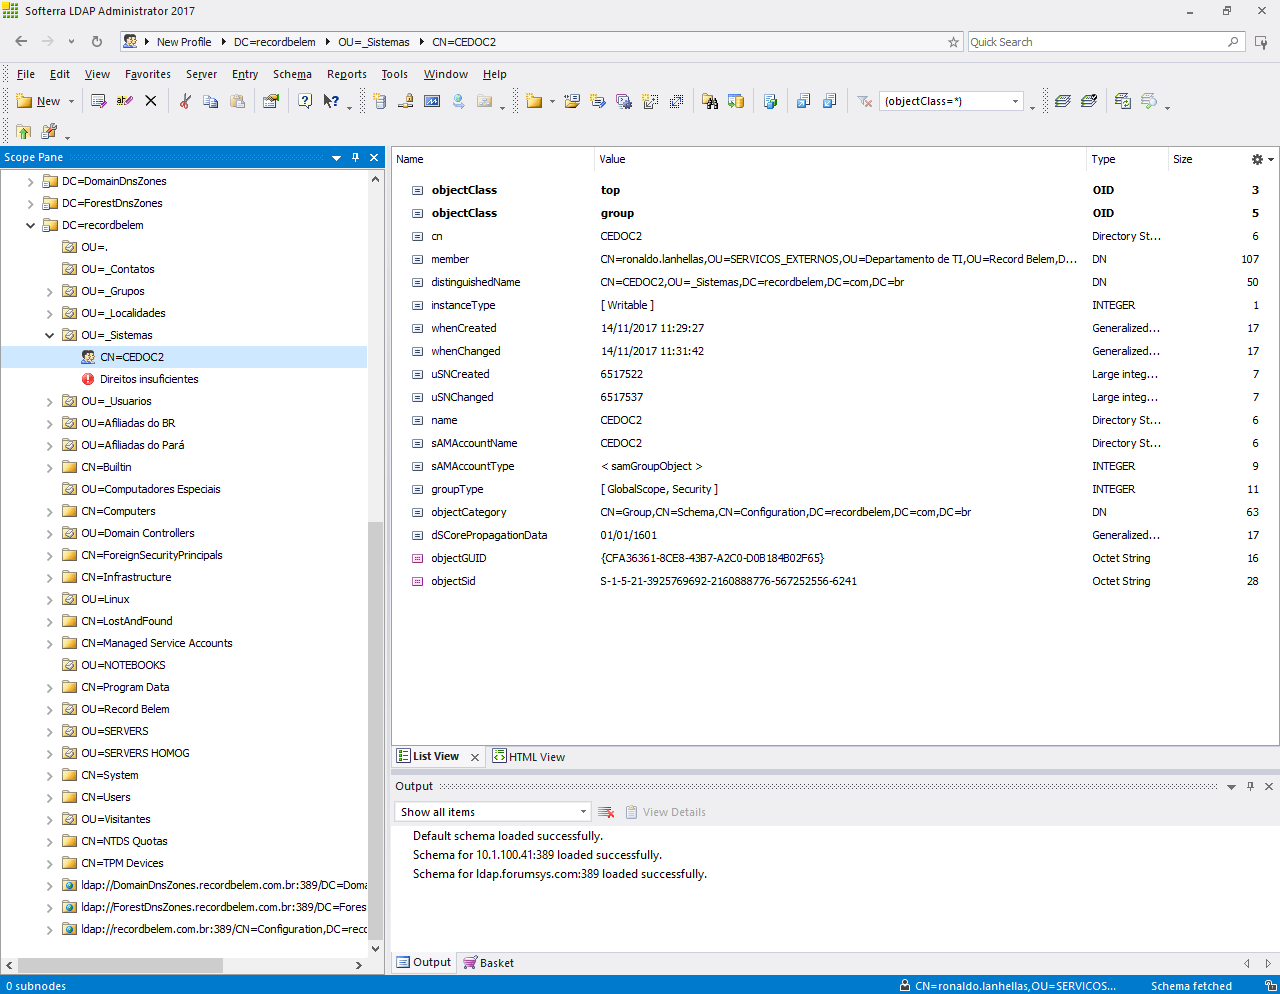Click the What's This pointer help icon

331,101
